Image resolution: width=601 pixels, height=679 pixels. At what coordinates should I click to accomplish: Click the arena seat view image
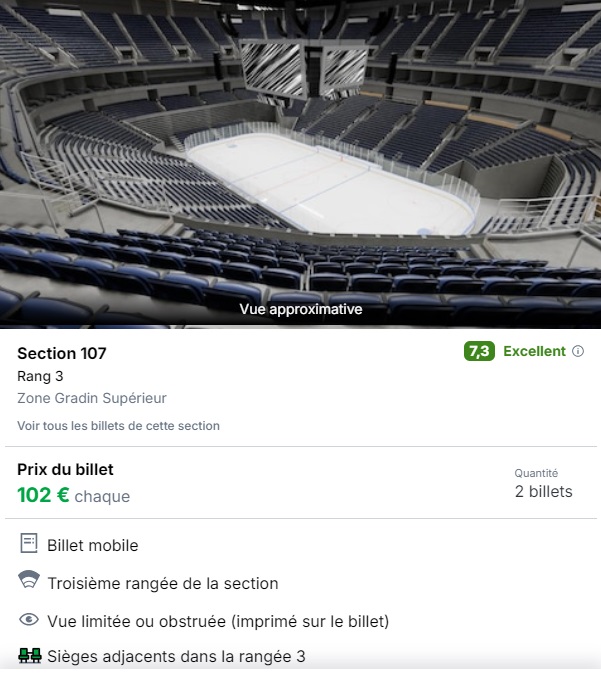pos(300,164)
